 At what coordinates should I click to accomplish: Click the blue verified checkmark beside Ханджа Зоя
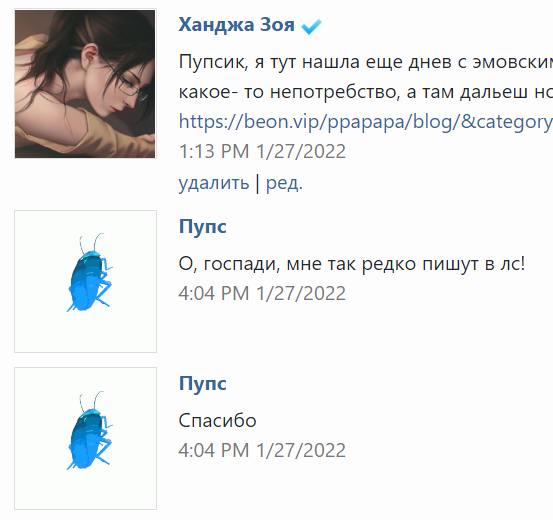[x=311, y=26]
